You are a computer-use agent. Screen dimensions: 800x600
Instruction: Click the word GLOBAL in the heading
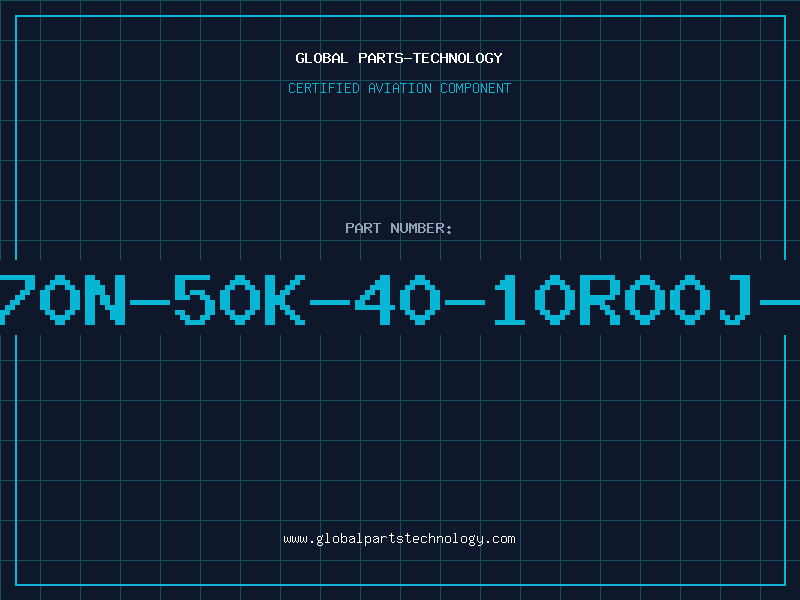(321, 58)
